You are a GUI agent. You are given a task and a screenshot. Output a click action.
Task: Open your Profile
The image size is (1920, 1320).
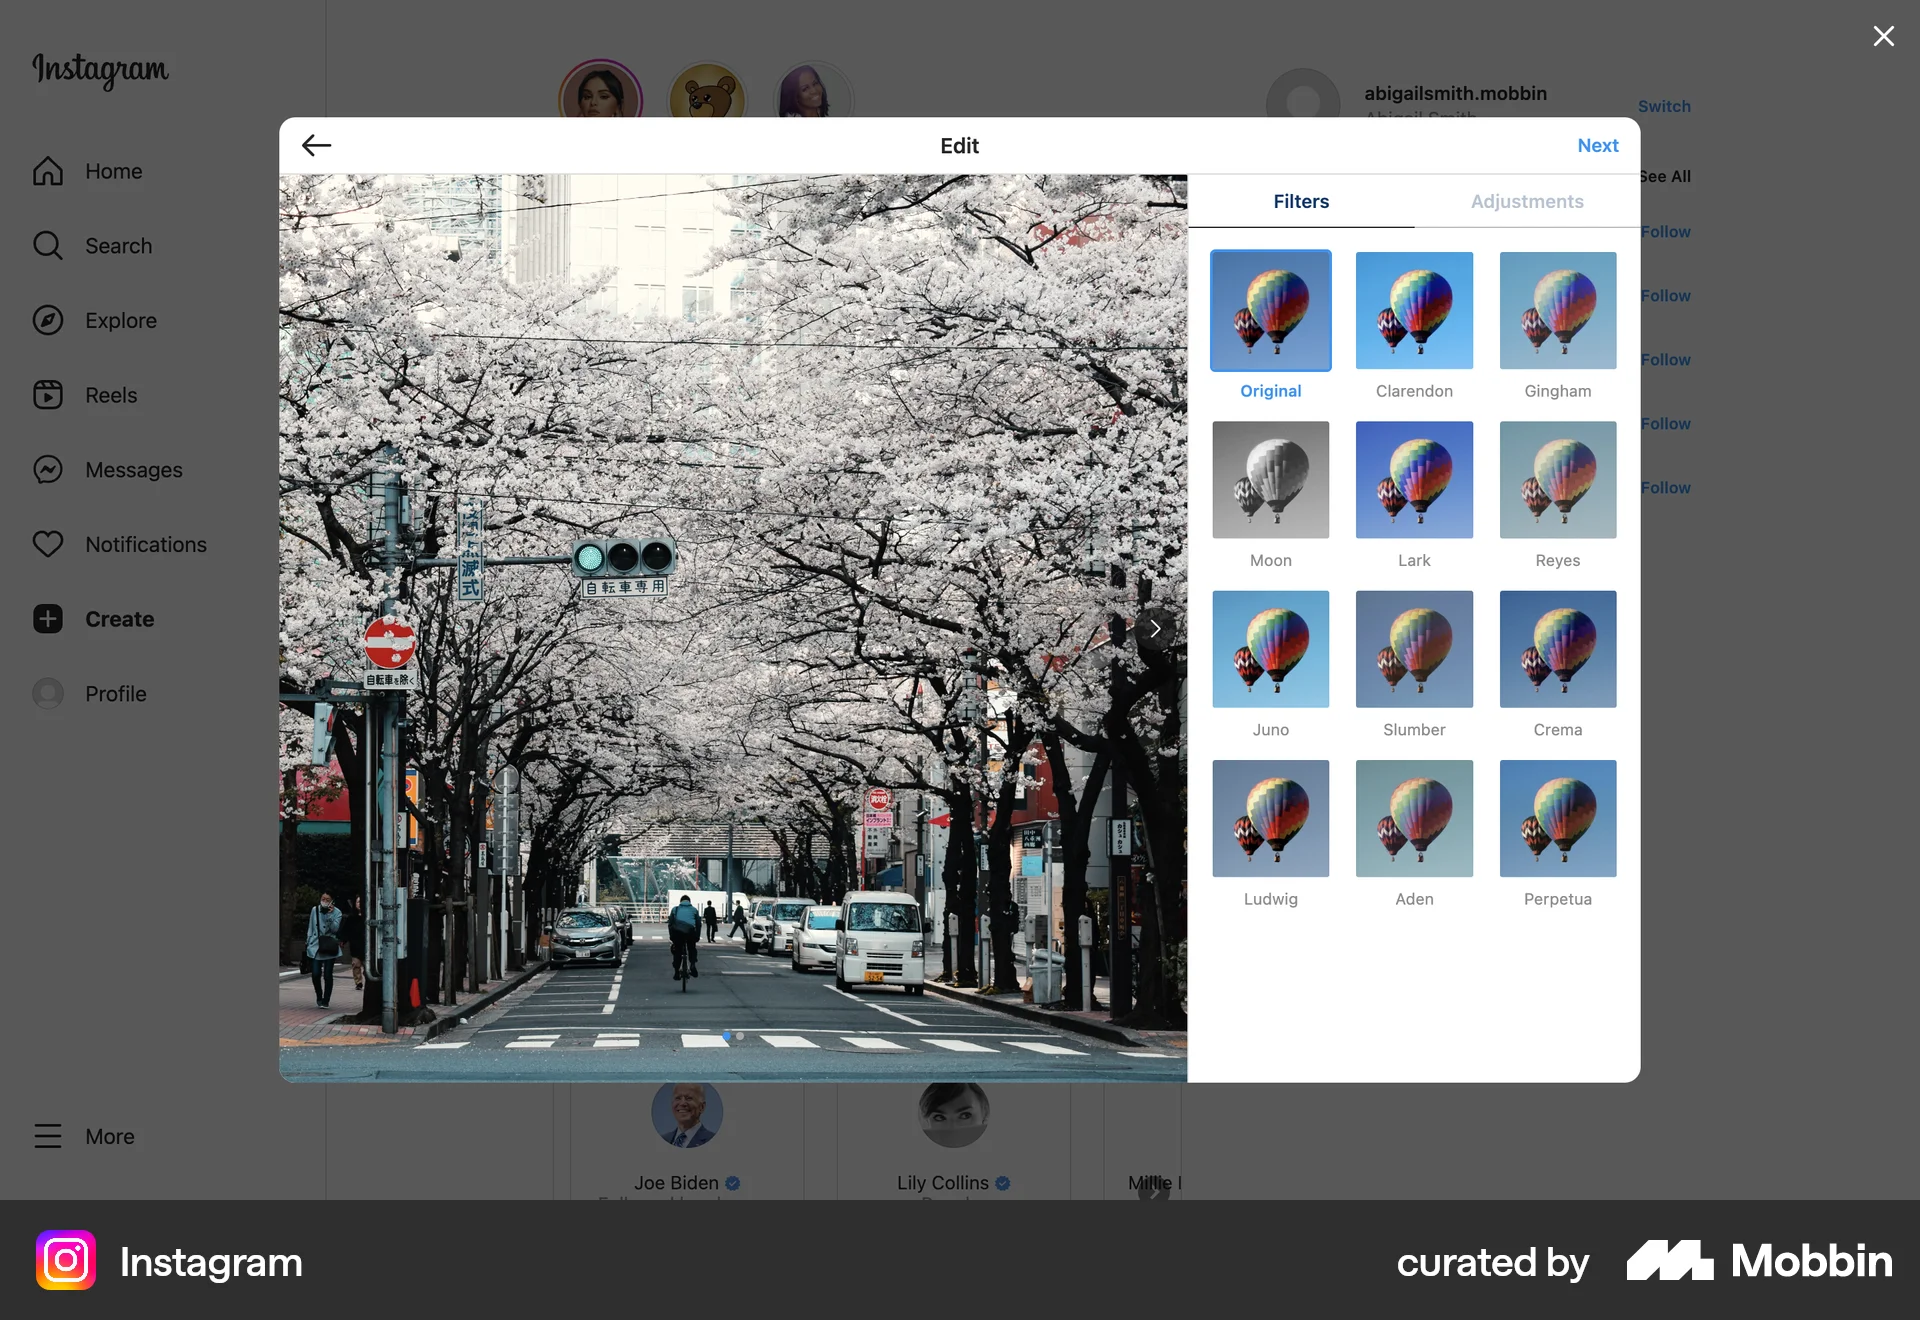point(117,693)
